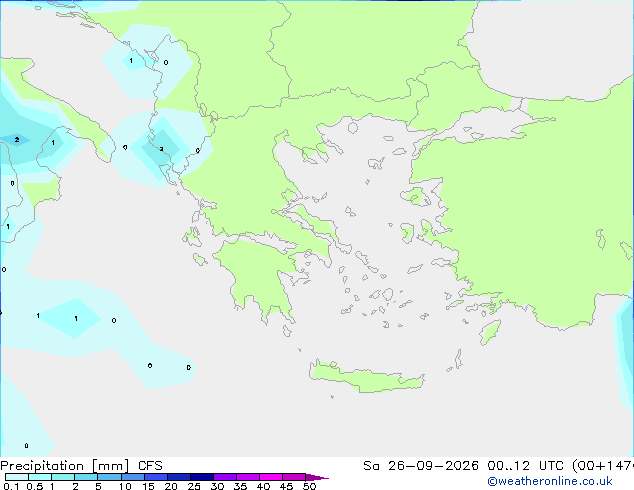Click the '40' legend scale label

263,486
